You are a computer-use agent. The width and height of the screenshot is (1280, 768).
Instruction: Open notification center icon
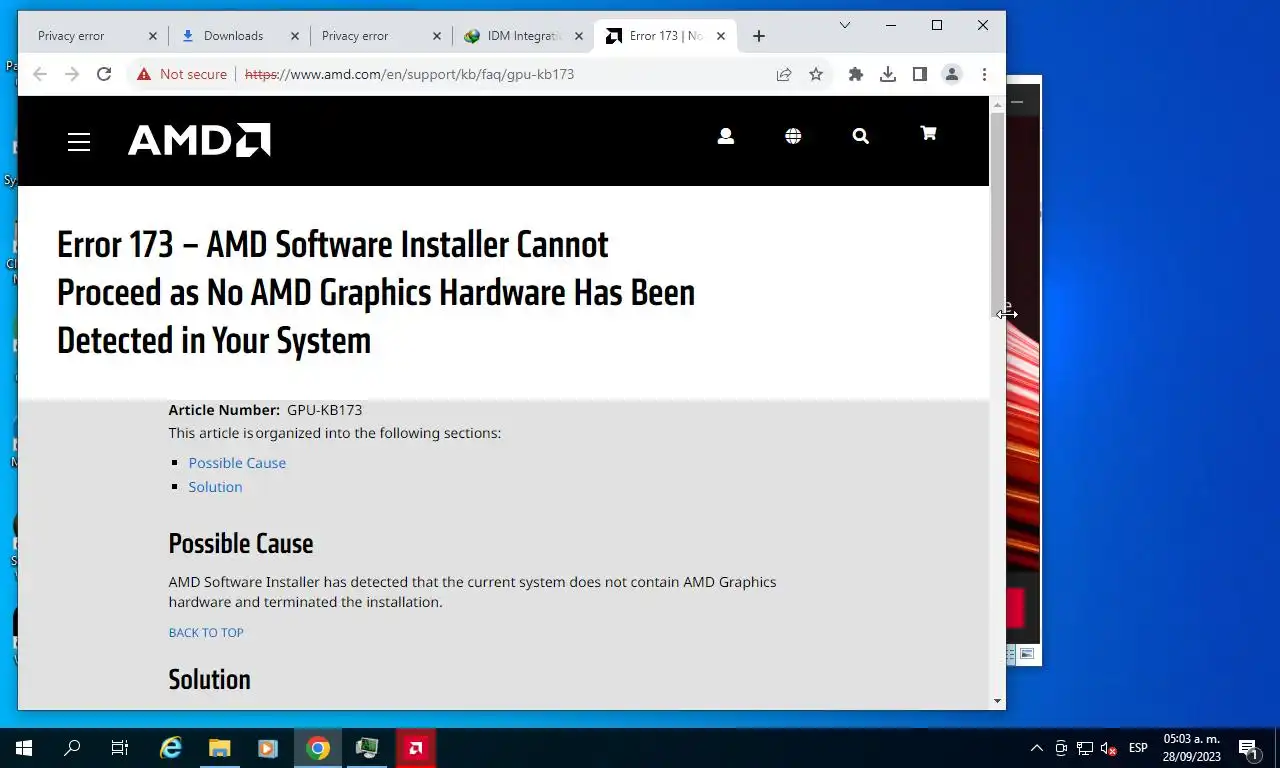pos(1249,748)
